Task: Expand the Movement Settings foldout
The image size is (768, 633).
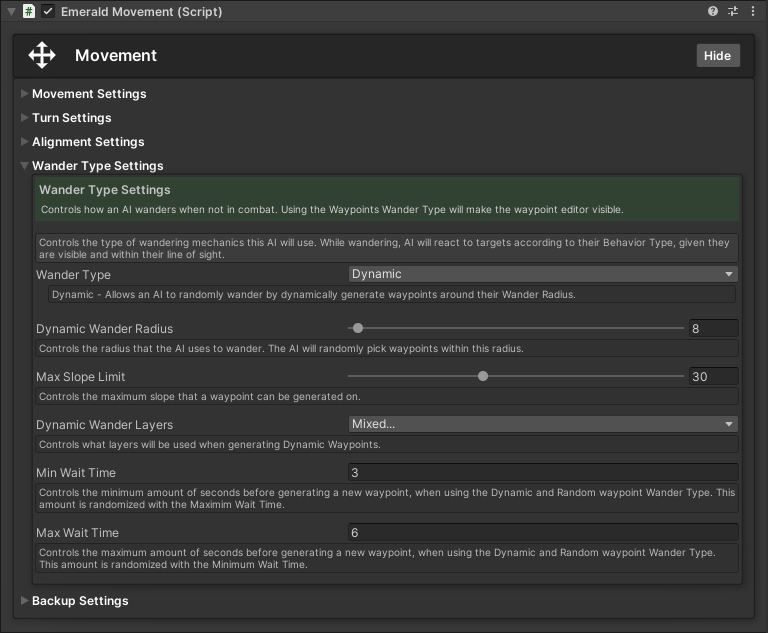Action: 25,94
